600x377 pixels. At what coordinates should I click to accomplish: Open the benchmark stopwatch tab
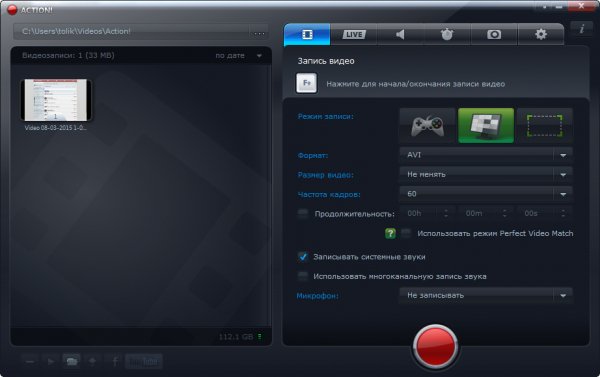coord(447,34)
